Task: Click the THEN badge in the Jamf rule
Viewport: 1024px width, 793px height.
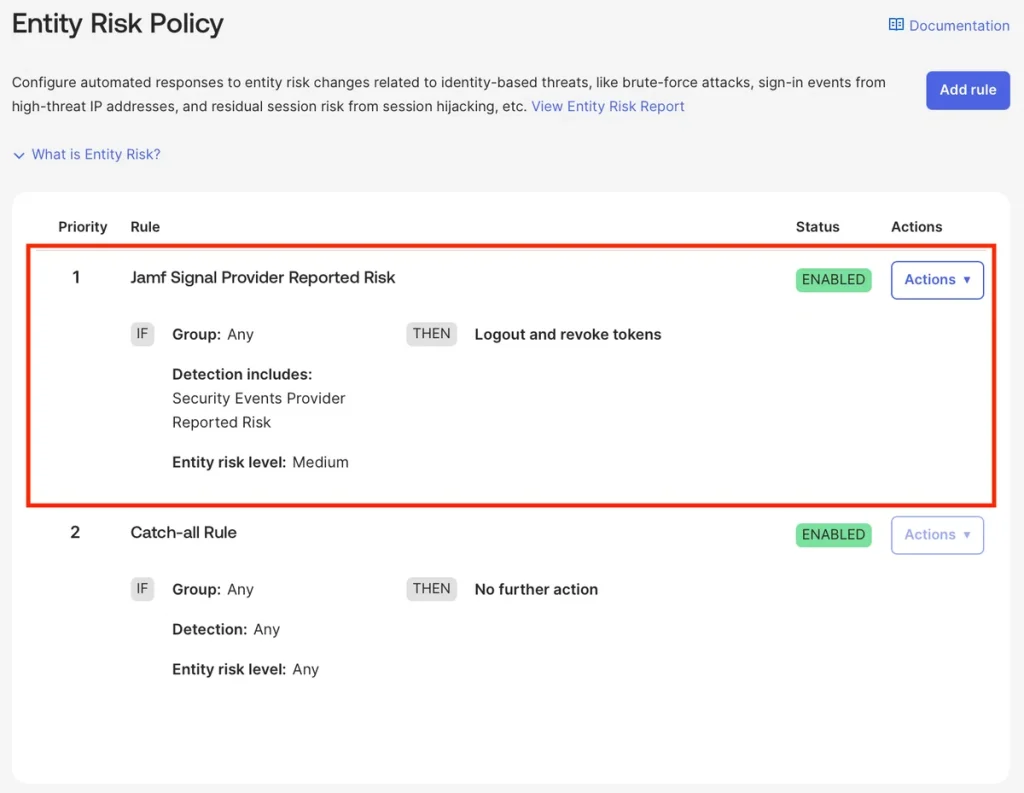Action: (431, 334)
